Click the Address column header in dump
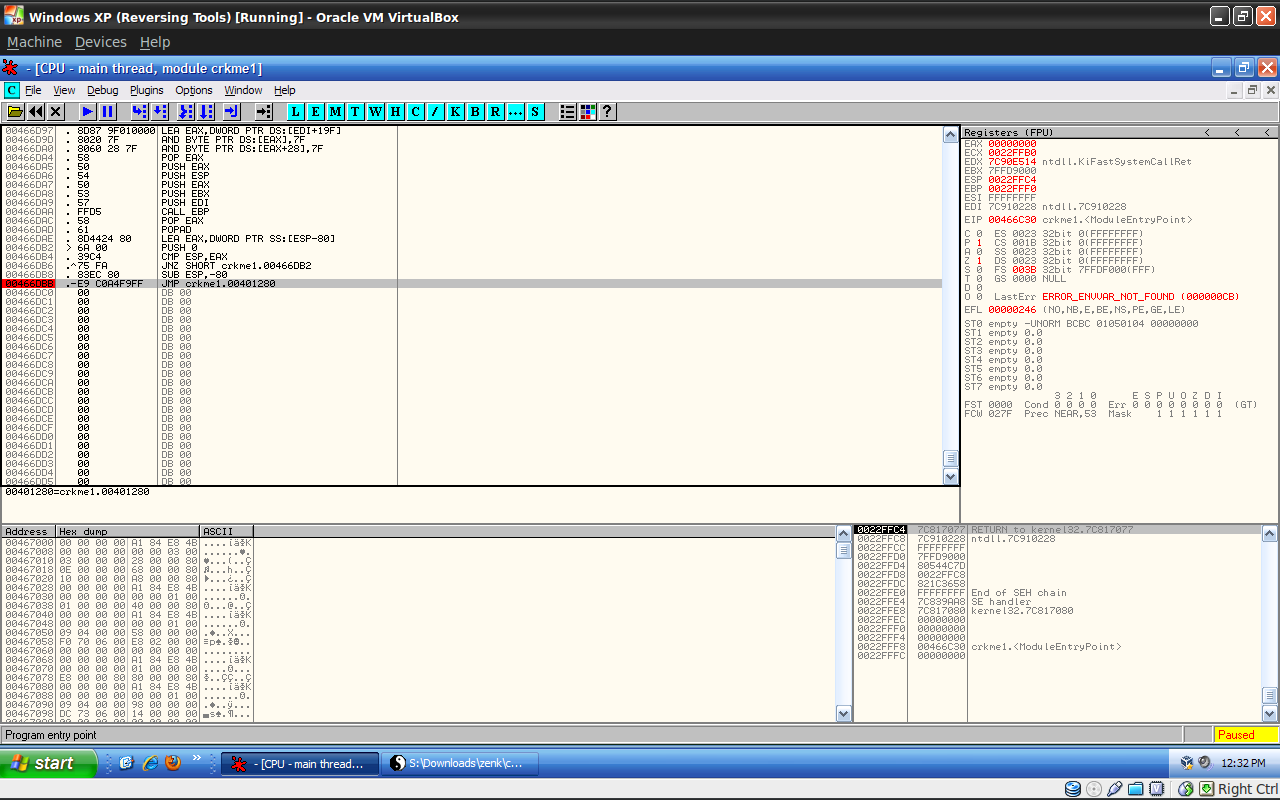The width and height of the screenshot is (1280, 800). [x=28, y=531]
